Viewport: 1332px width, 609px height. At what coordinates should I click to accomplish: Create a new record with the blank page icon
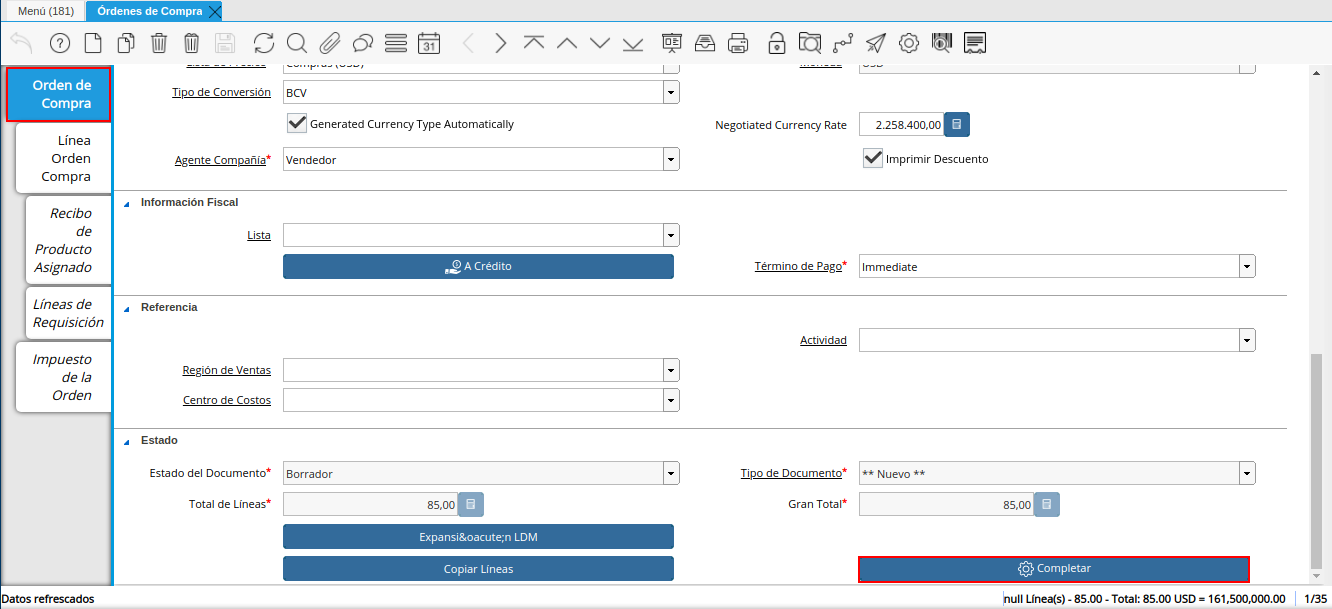92,43
